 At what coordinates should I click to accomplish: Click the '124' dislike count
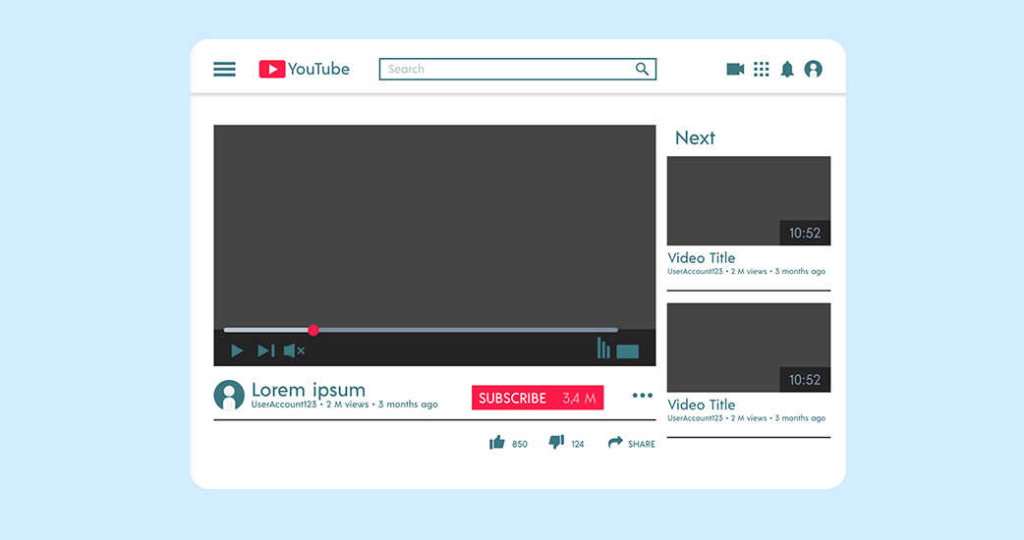577,444
